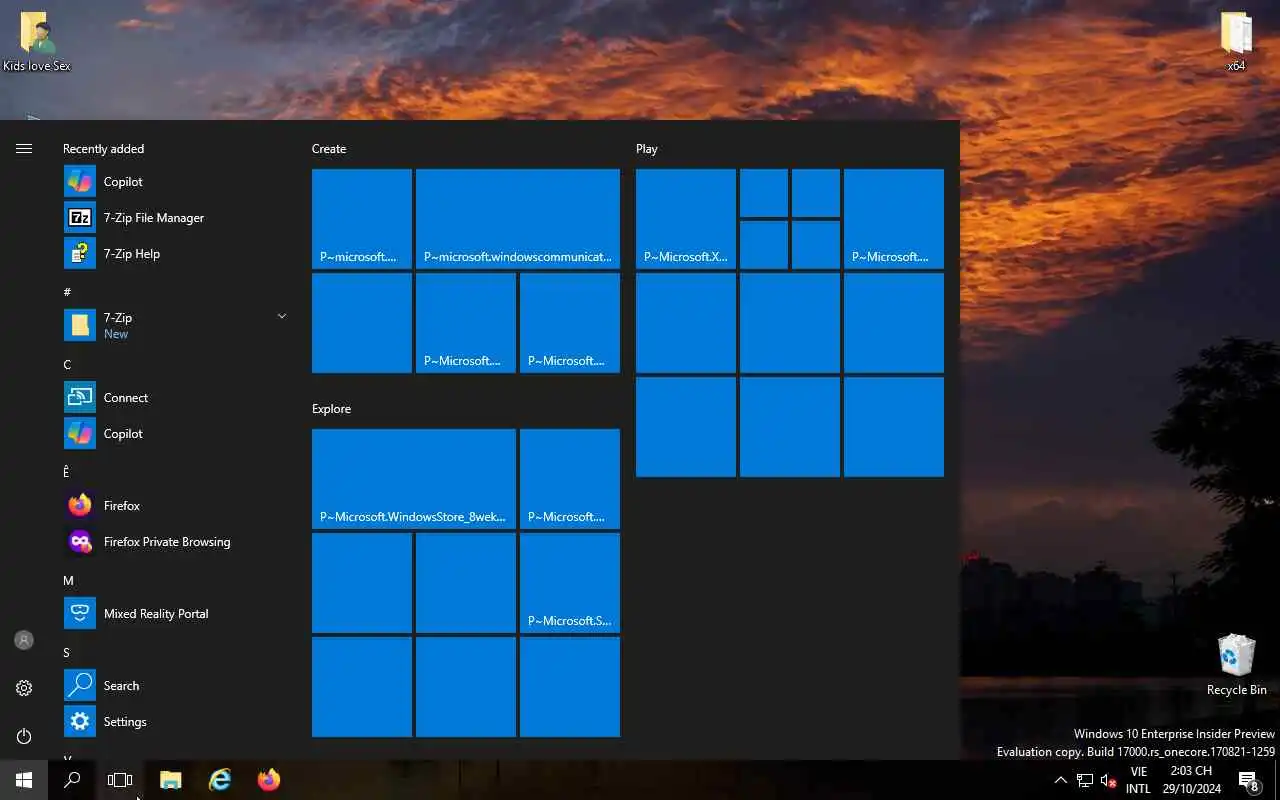Launch Firefox from the taskbar
Viewport: 1280px width, 800px height.
pos(268,780)
